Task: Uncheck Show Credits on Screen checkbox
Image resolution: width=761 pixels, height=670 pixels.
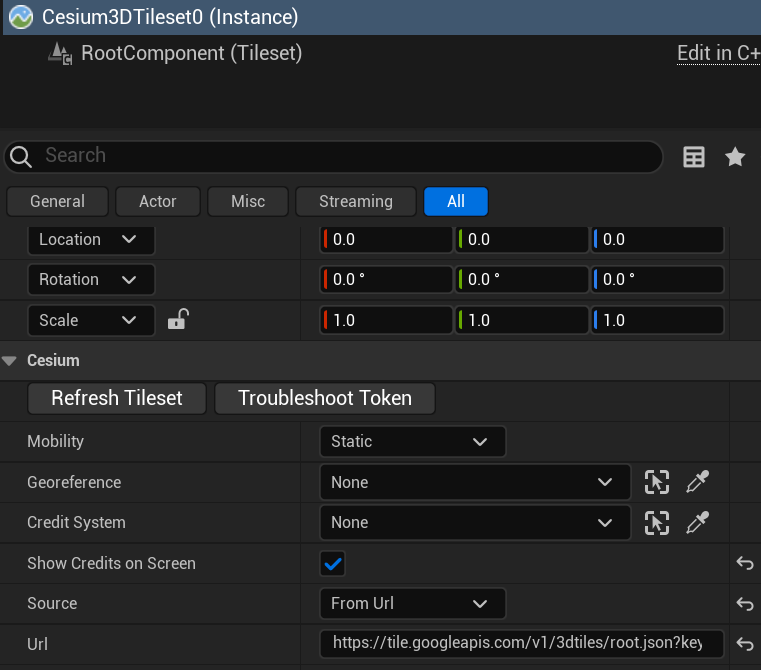Action: pos(332,564)
